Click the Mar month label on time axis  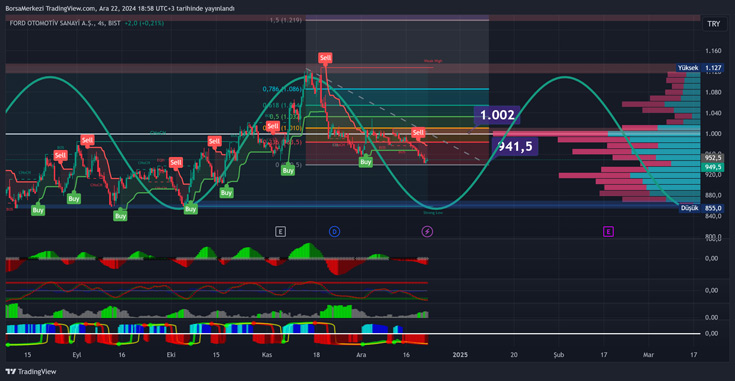click(648, 355)
